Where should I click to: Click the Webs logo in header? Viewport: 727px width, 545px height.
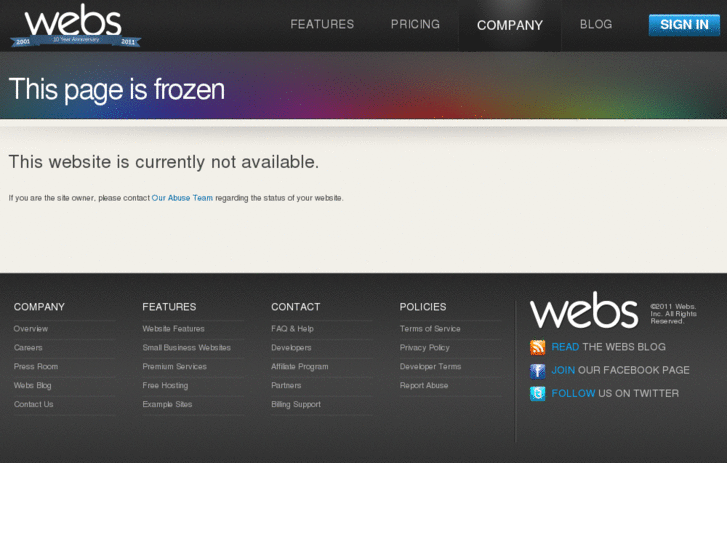76,25
